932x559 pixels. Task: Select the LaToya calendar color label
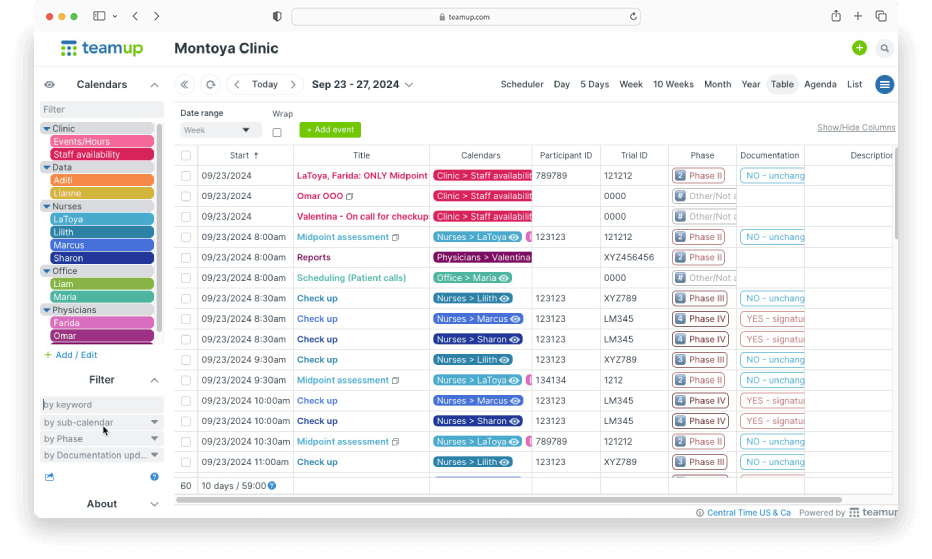coord(102,219)
